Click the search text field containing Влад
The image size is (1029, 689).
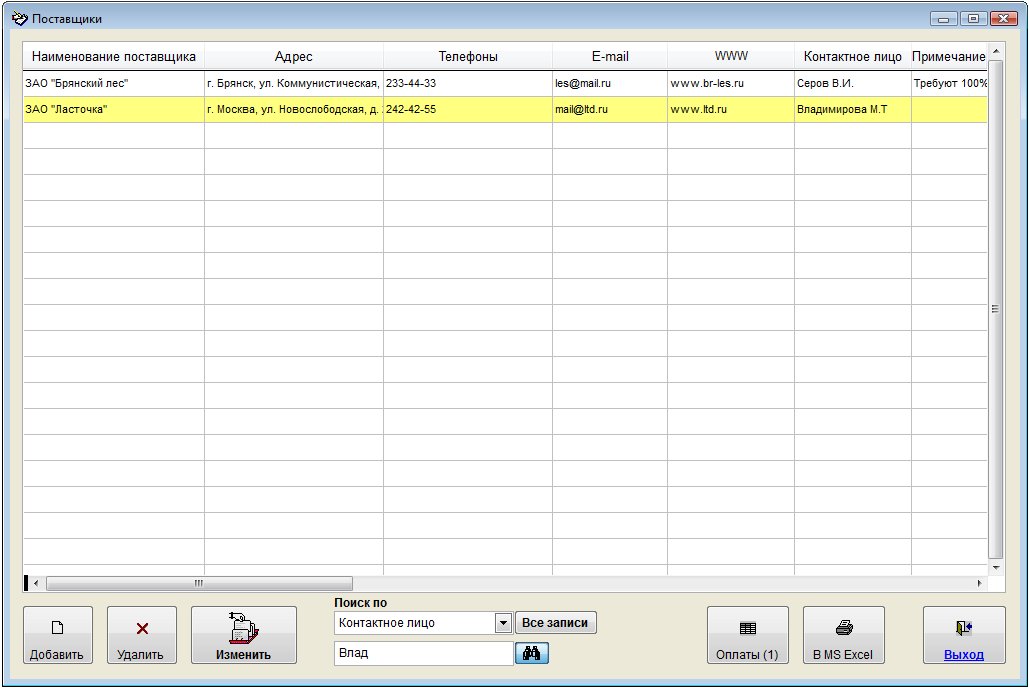coord(423,653)
